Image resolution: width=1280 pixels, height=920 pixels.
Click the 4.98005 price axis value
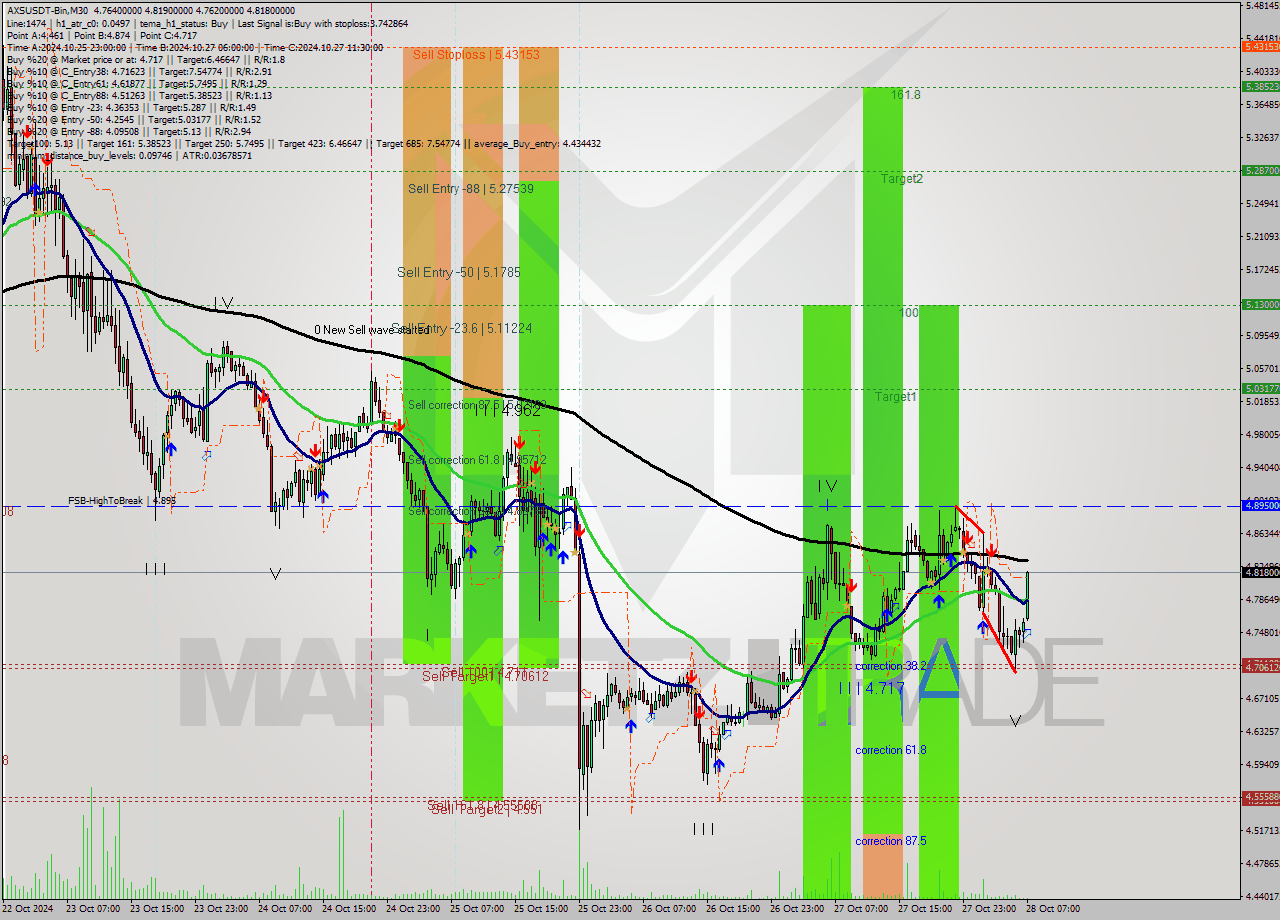pyautogui.click(x=1262, y=434)
